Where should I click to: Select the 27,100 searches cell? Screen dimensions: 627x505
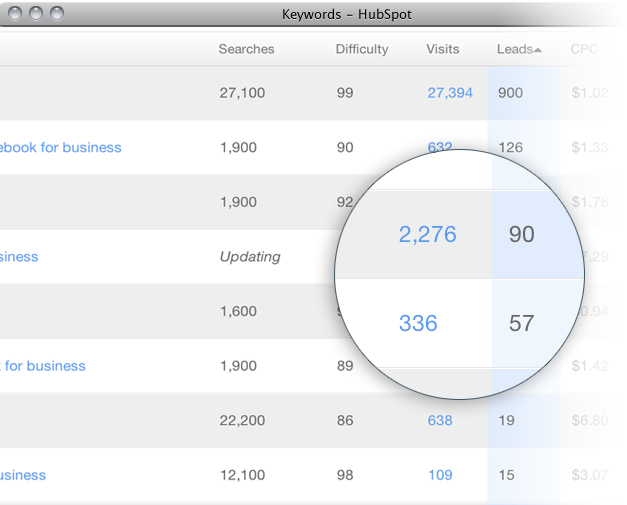(242, 93)
